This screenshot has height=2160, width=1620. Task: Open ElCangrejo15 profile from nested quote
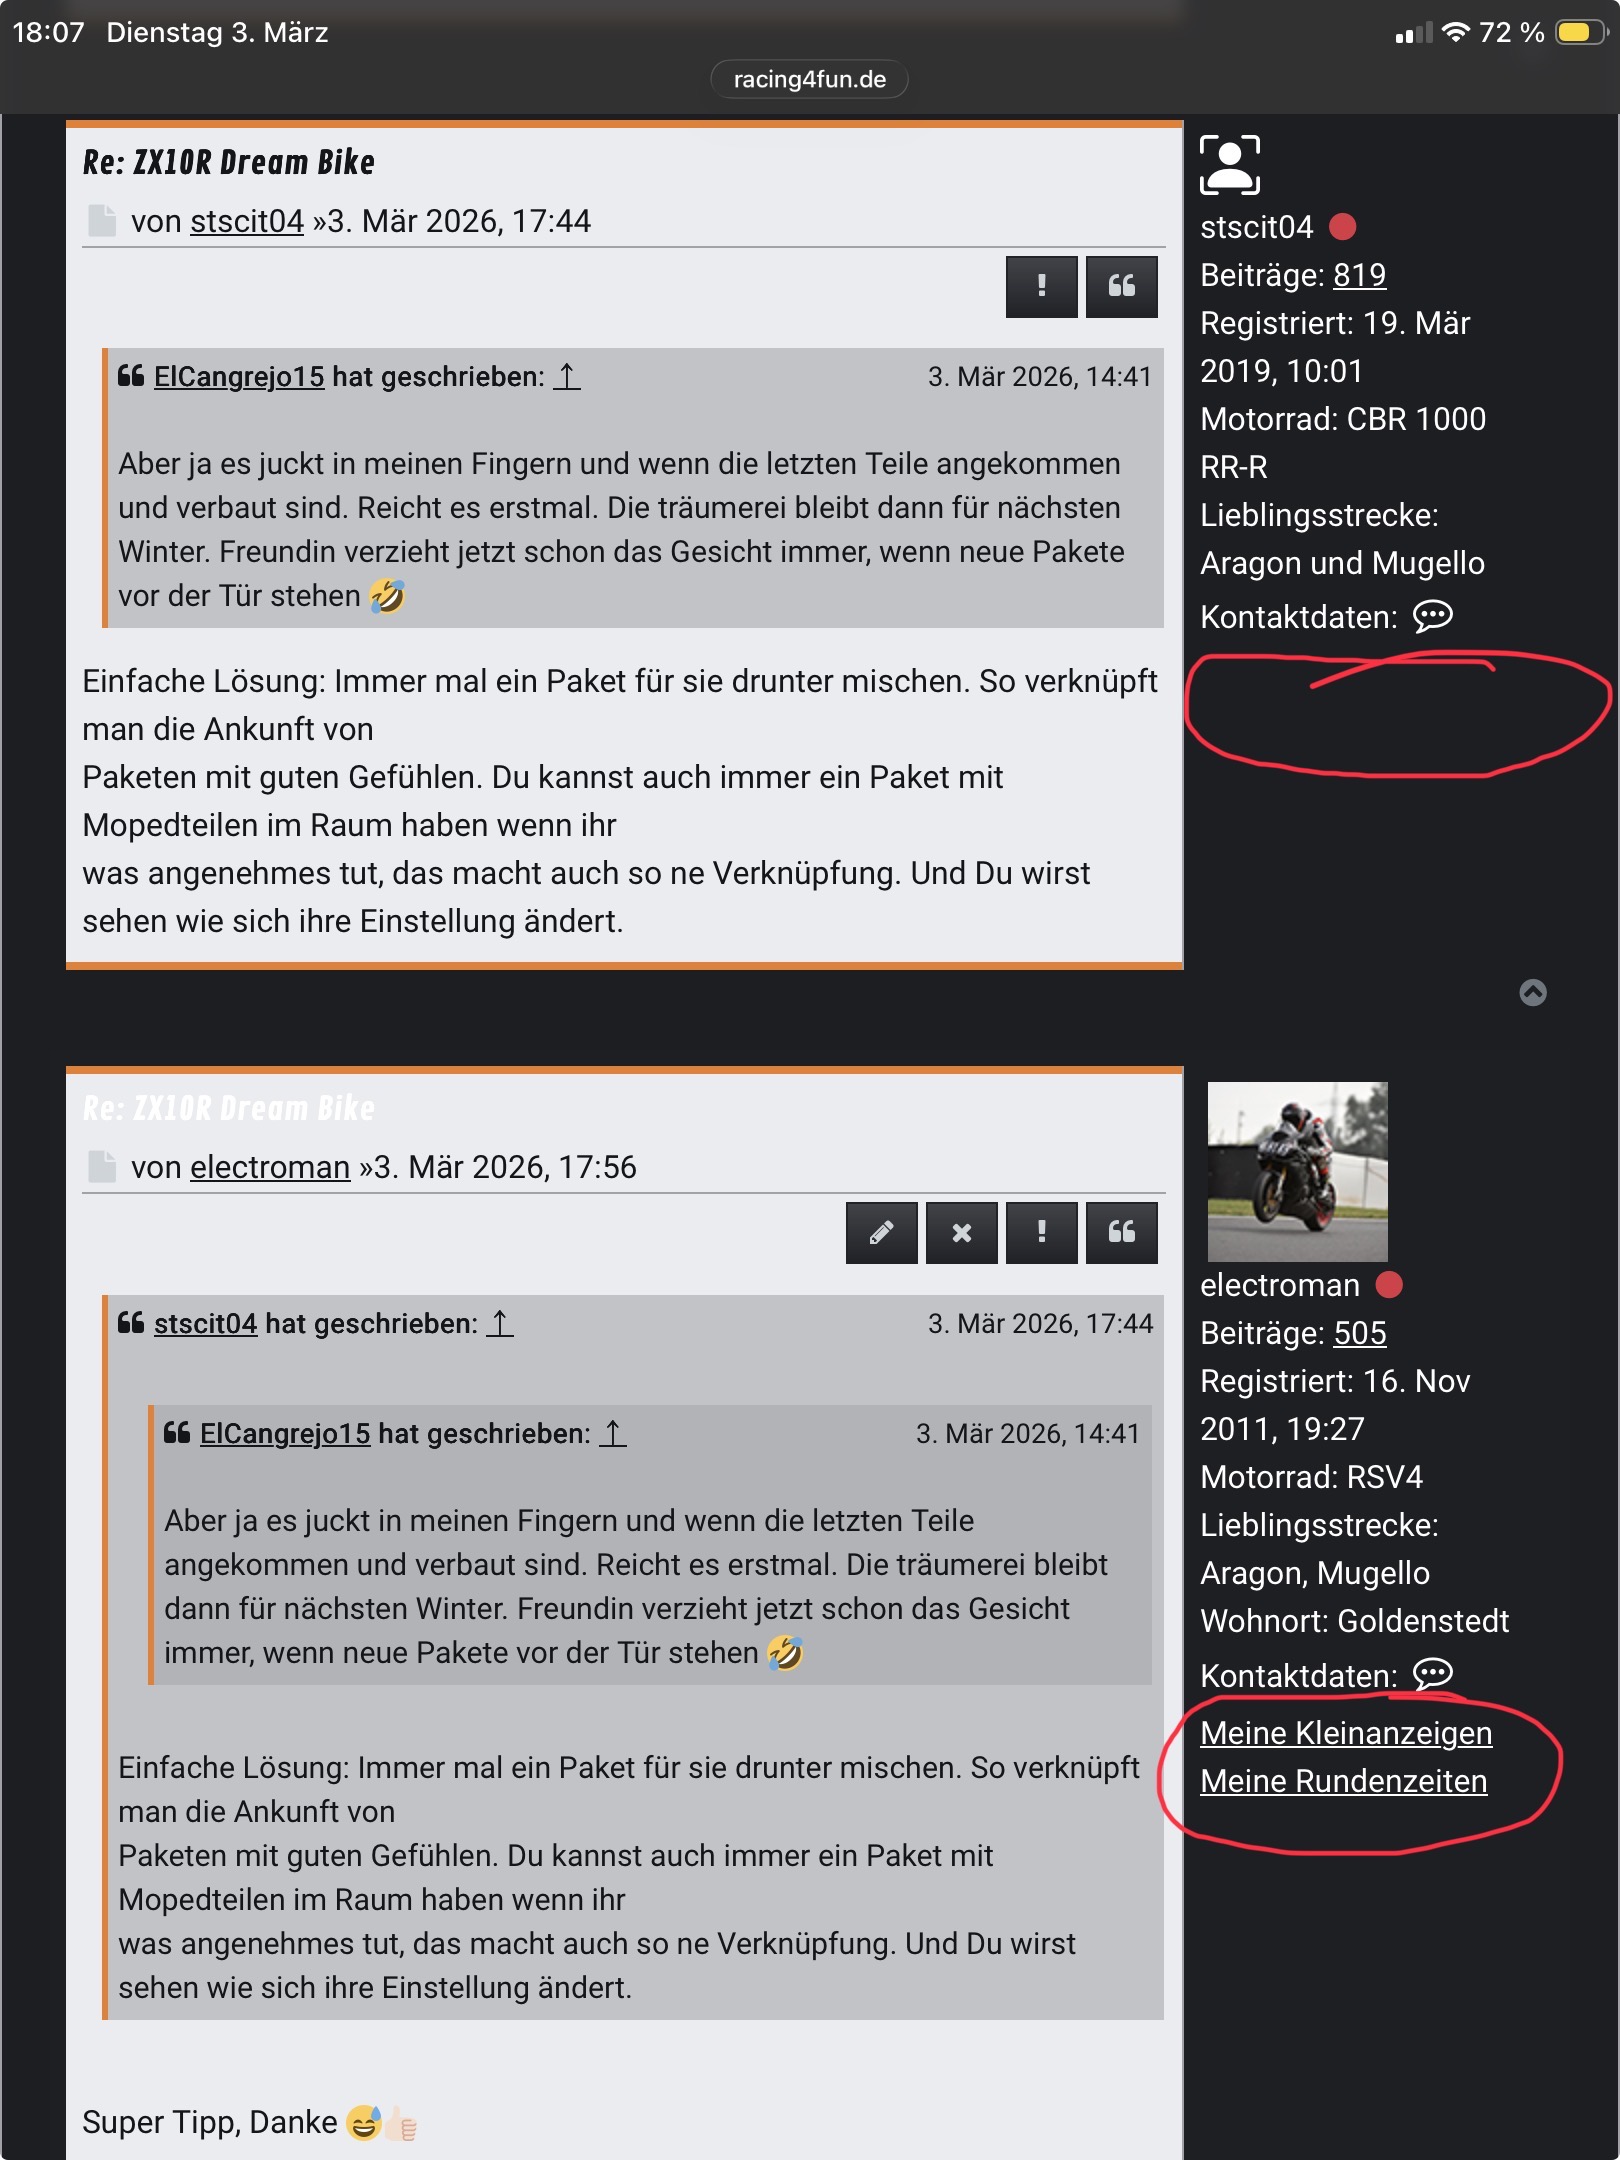(x=285, y=1434)
